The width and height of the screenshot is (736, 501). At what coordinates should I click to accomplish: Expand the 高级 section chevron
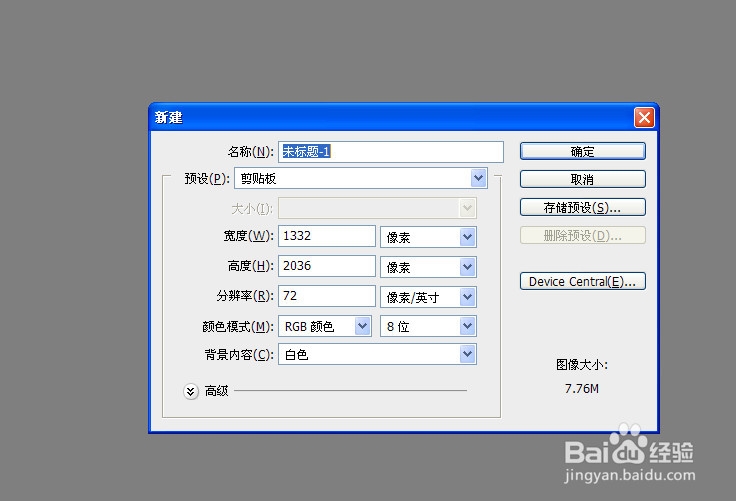click(191, 391)
